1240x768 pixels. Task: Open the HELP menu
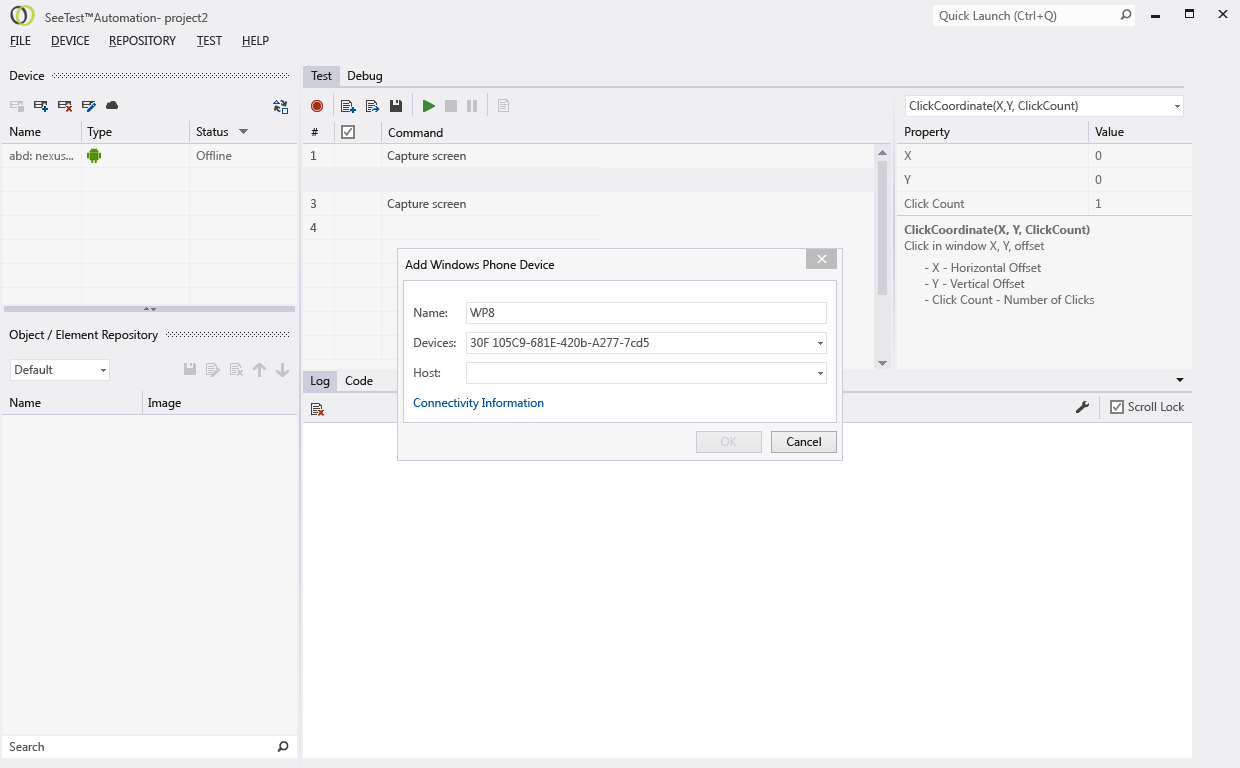coord(255,41)
